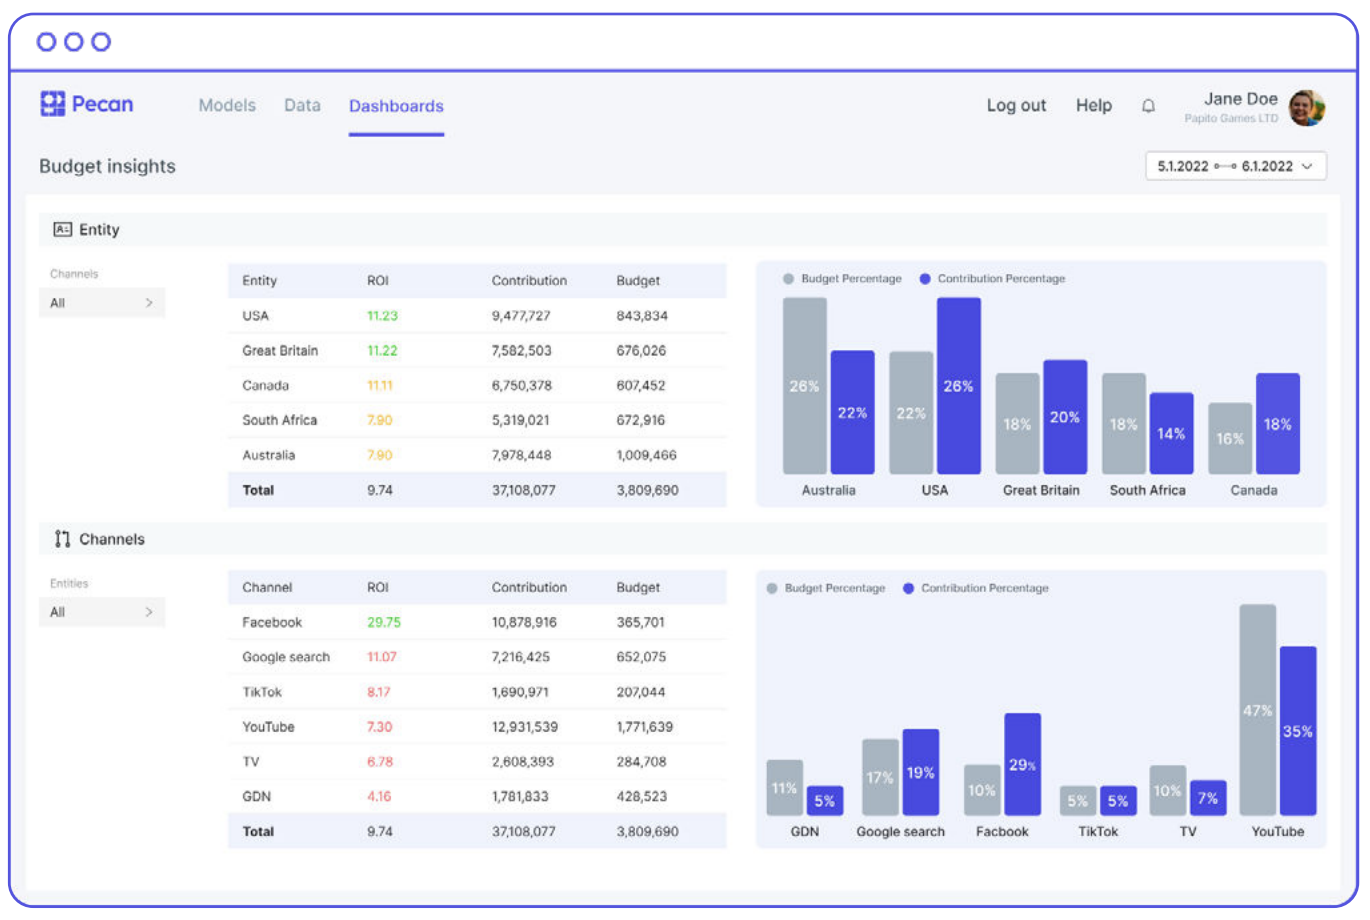Click the first window control circle

[x=46, y=42]
